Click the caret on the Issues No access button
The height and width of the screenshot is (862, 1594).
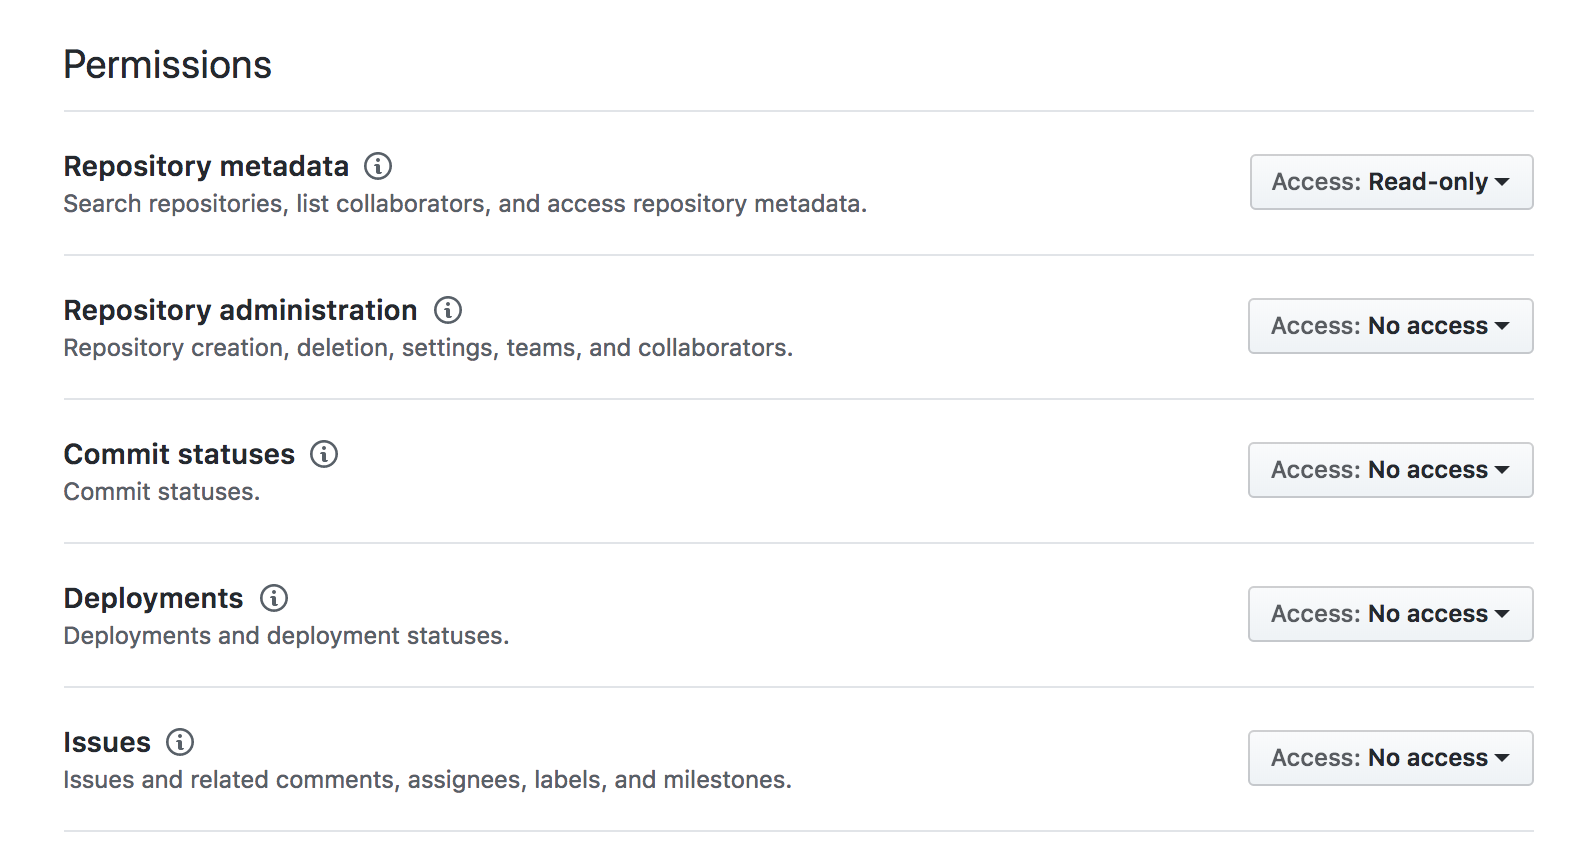(x=1504, y=758)
